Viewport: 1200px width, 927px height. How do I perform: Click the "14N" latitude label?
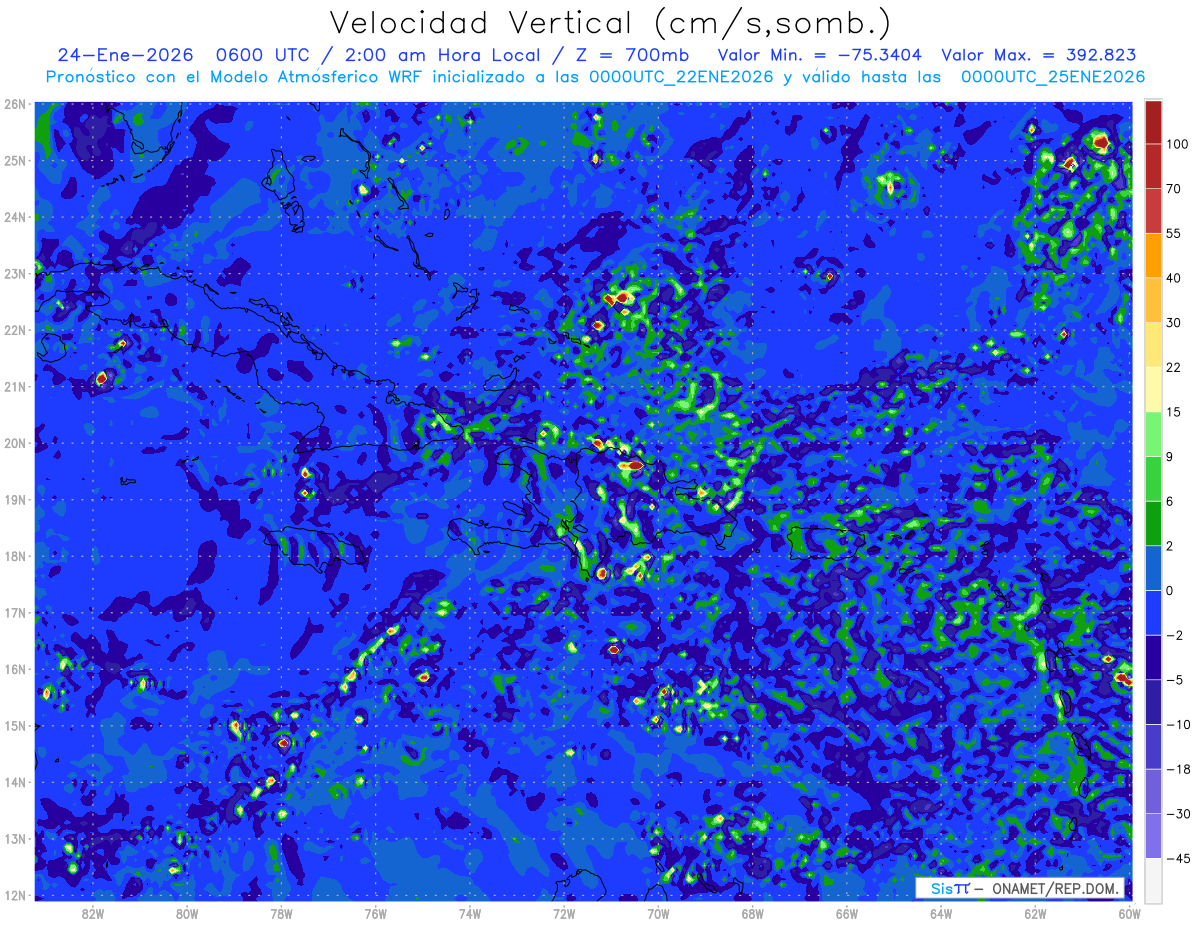[x=15, y=782]
